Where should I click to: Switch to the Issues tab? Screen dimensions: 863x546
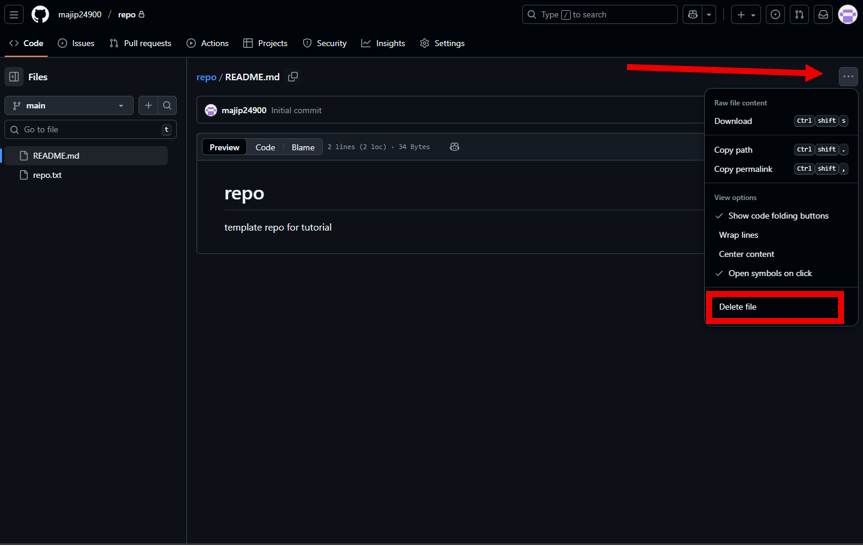76,43
